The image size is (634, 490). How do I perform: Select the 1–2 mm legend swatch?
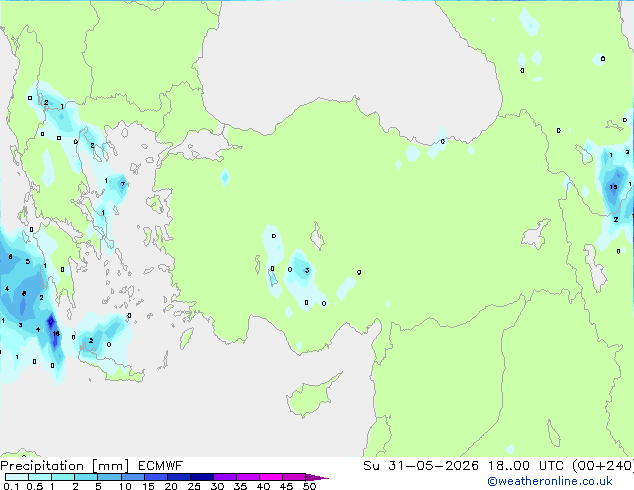coord(63,477)
